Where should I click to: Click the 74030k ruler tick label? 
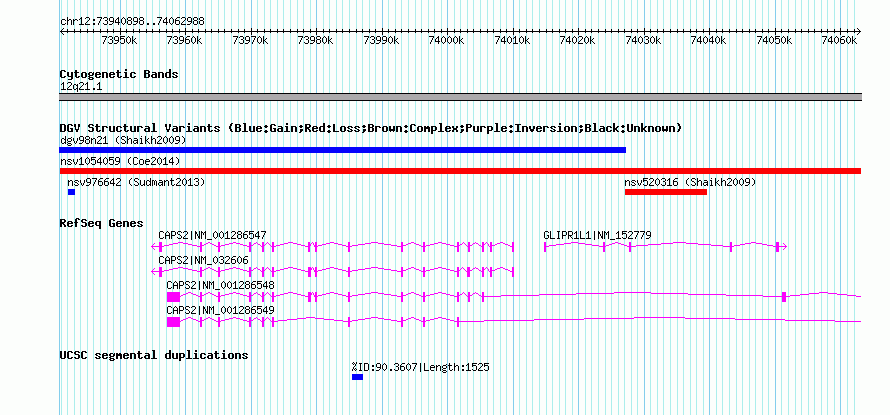tap(644, 40)
